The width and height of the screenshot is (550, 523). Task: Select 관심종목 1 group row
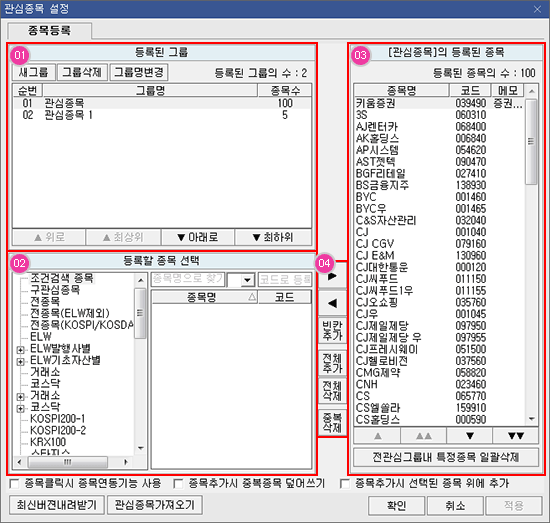162,115
